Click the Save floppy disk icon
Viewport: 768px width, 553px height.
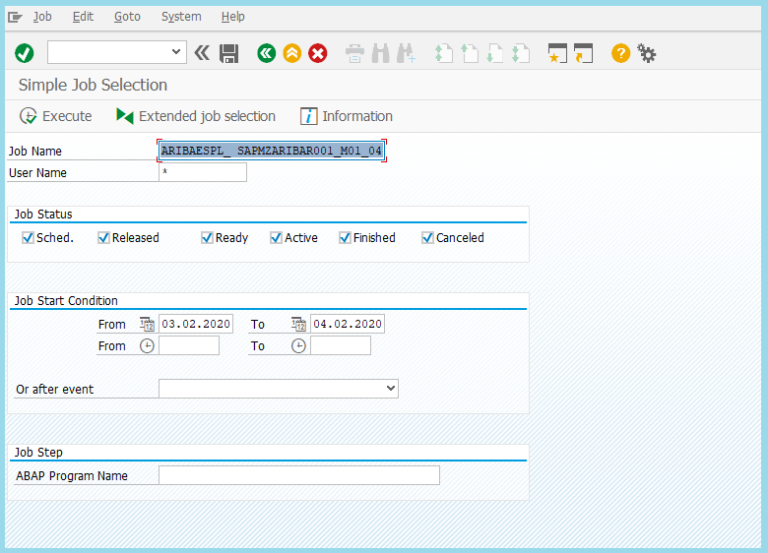pos(229,53)
